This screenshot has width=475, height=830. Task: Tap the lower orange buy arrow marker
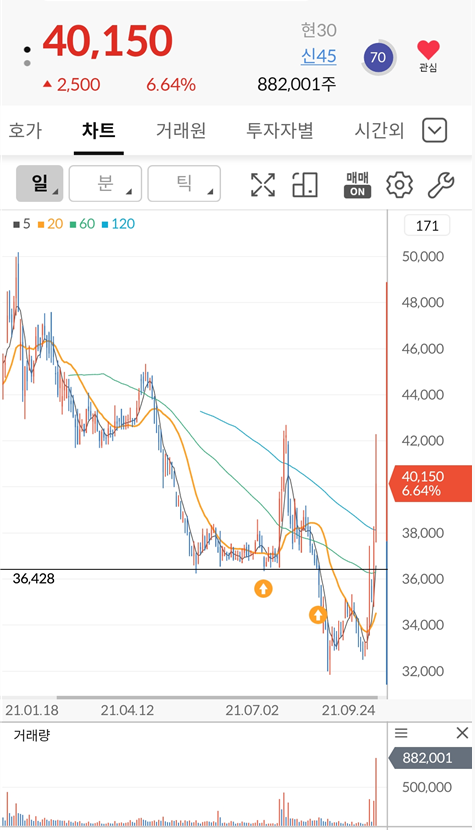click(318, 615)
